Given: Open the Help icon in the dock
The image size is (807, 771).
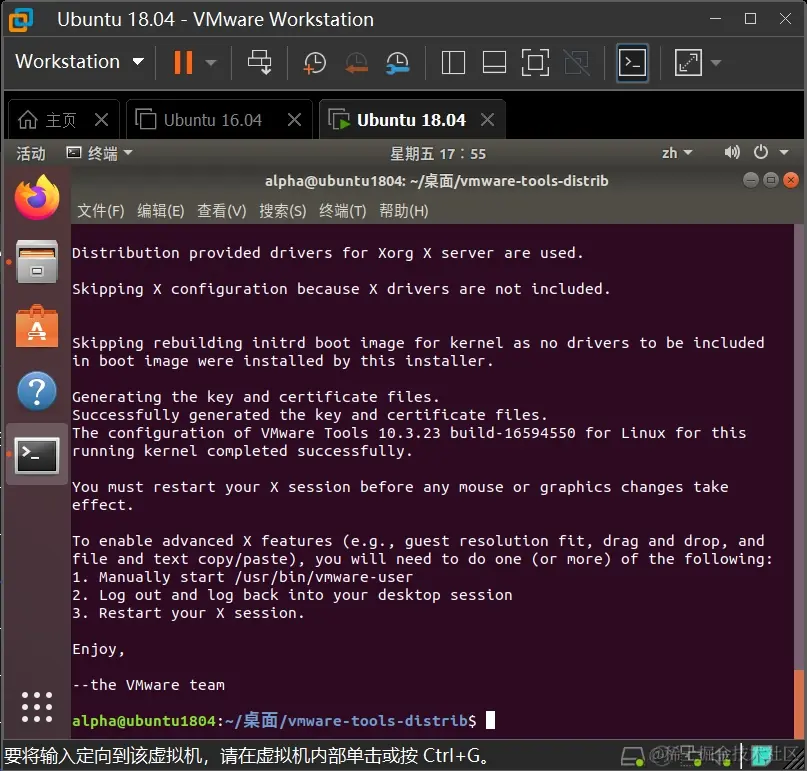Looking at the screenshot, I should tap(37, 391).
